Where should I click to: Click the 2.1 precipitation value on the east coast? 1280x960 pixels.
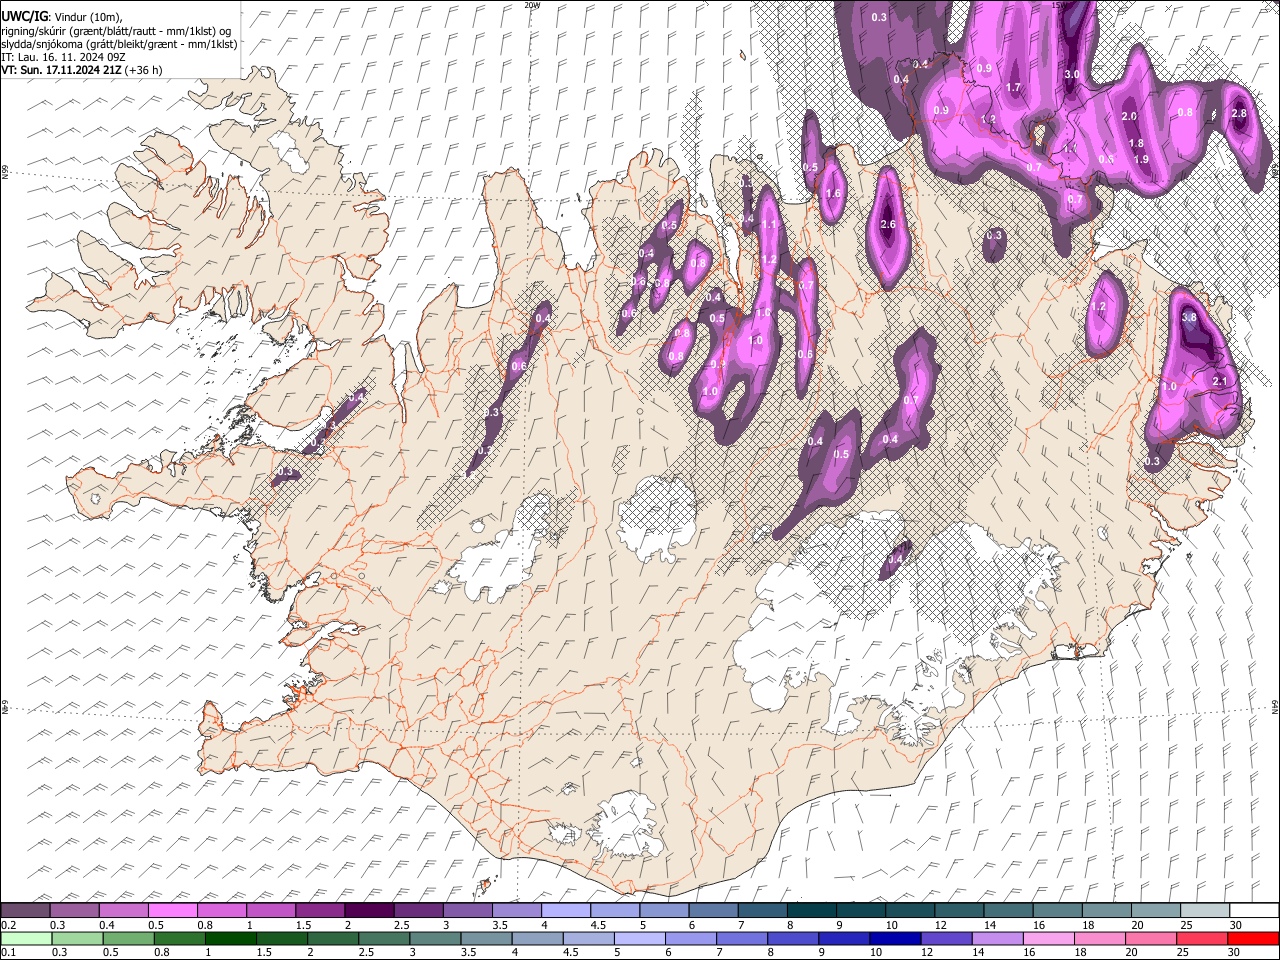click(x=1219, y=382)
